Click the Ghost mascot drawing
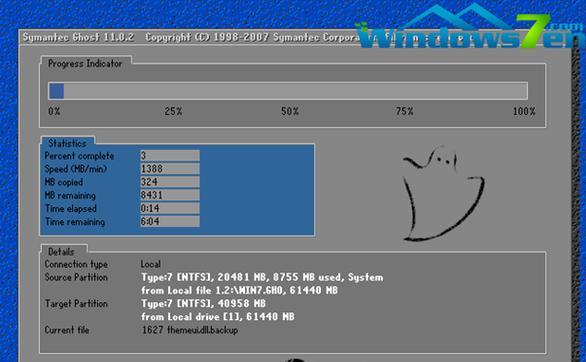 click(x=443, y=194)
